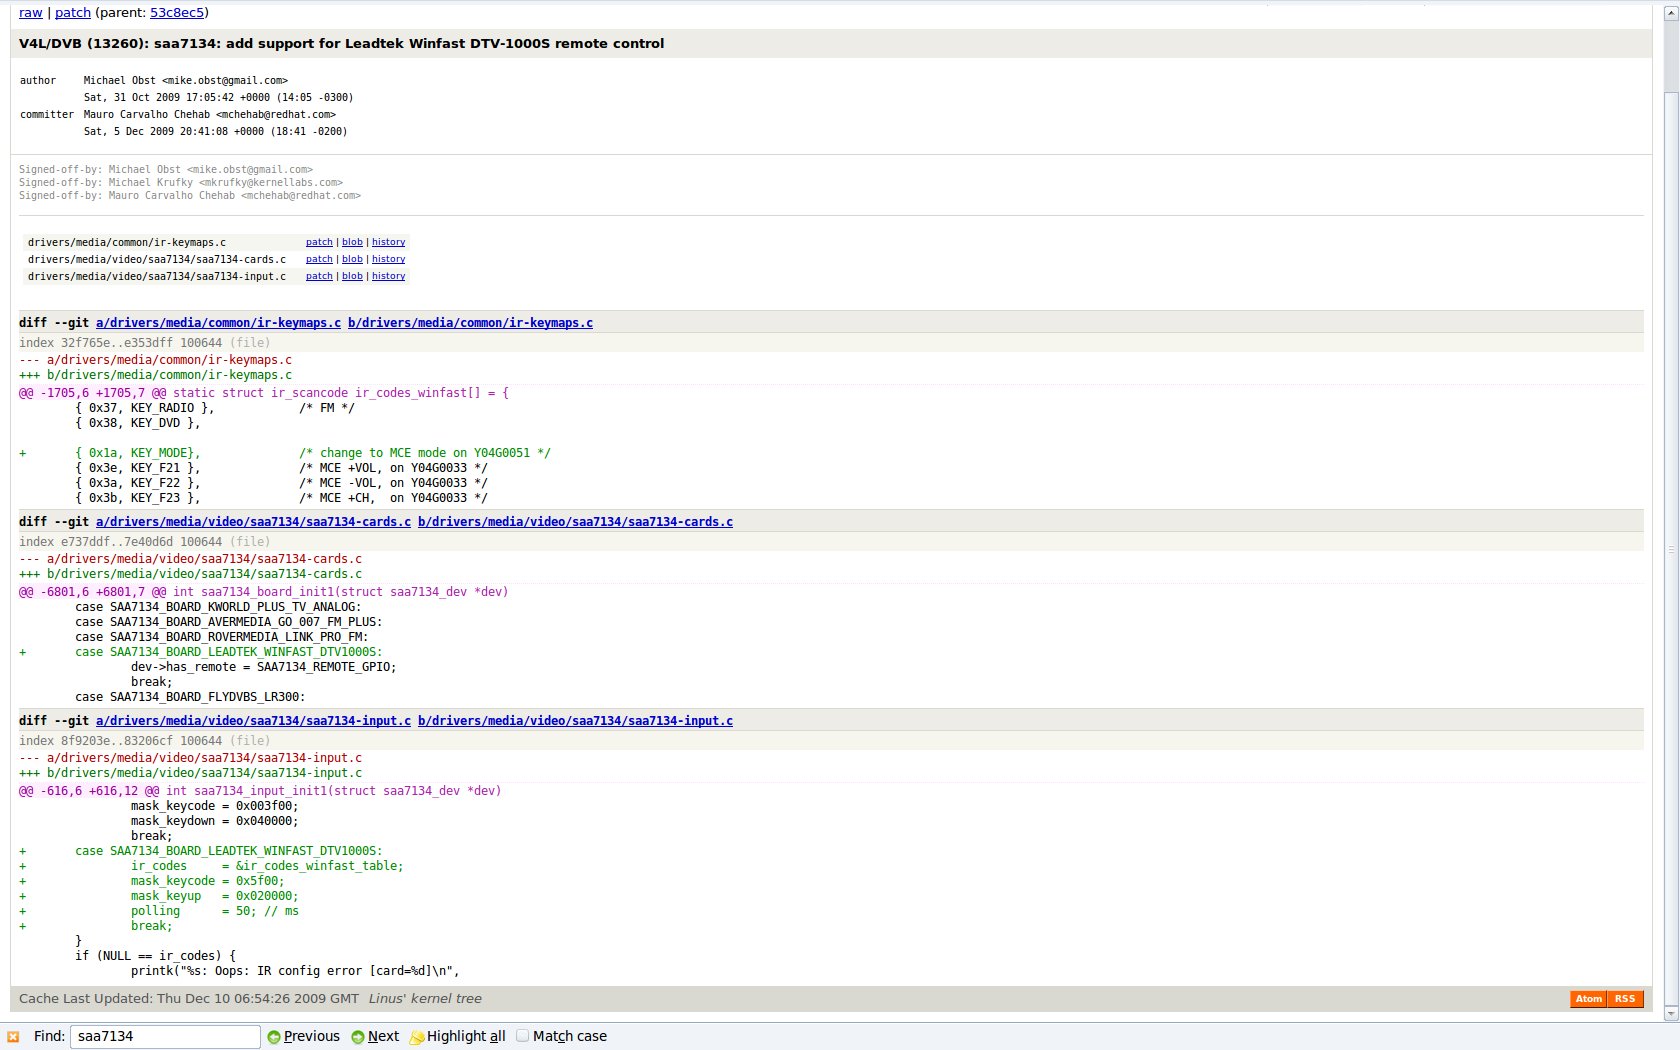
Task: Close the find bar with the X icon
Action: click(13, 1037)
